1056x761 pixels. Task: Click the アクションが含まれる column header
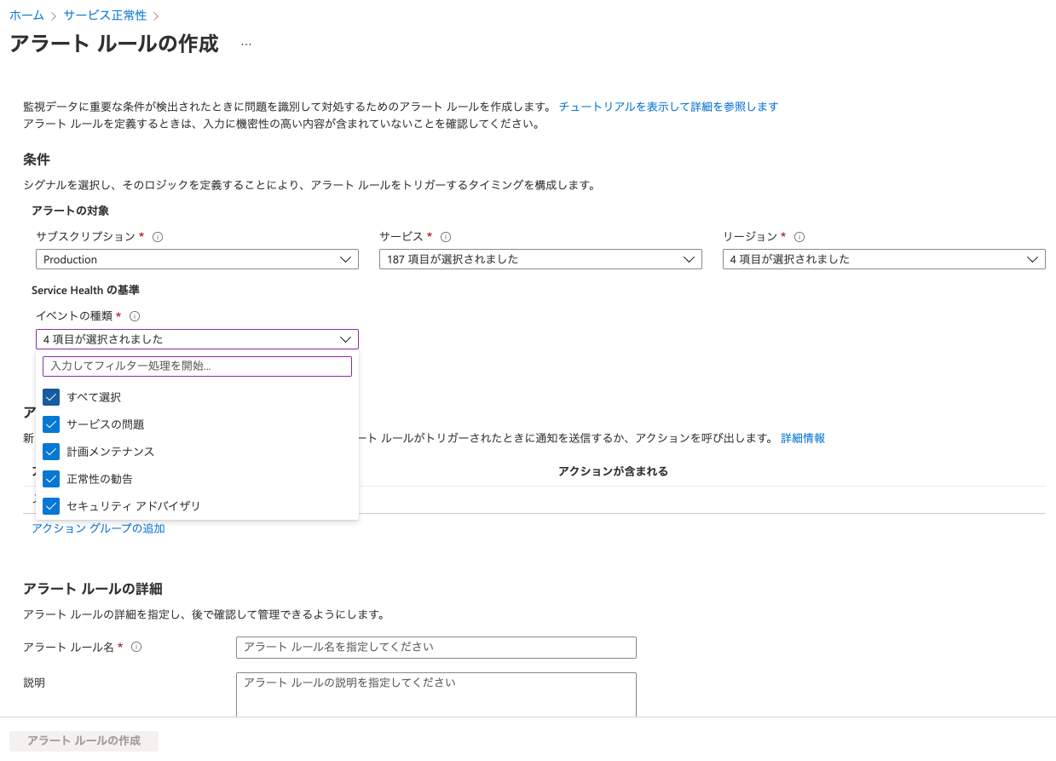613,471
